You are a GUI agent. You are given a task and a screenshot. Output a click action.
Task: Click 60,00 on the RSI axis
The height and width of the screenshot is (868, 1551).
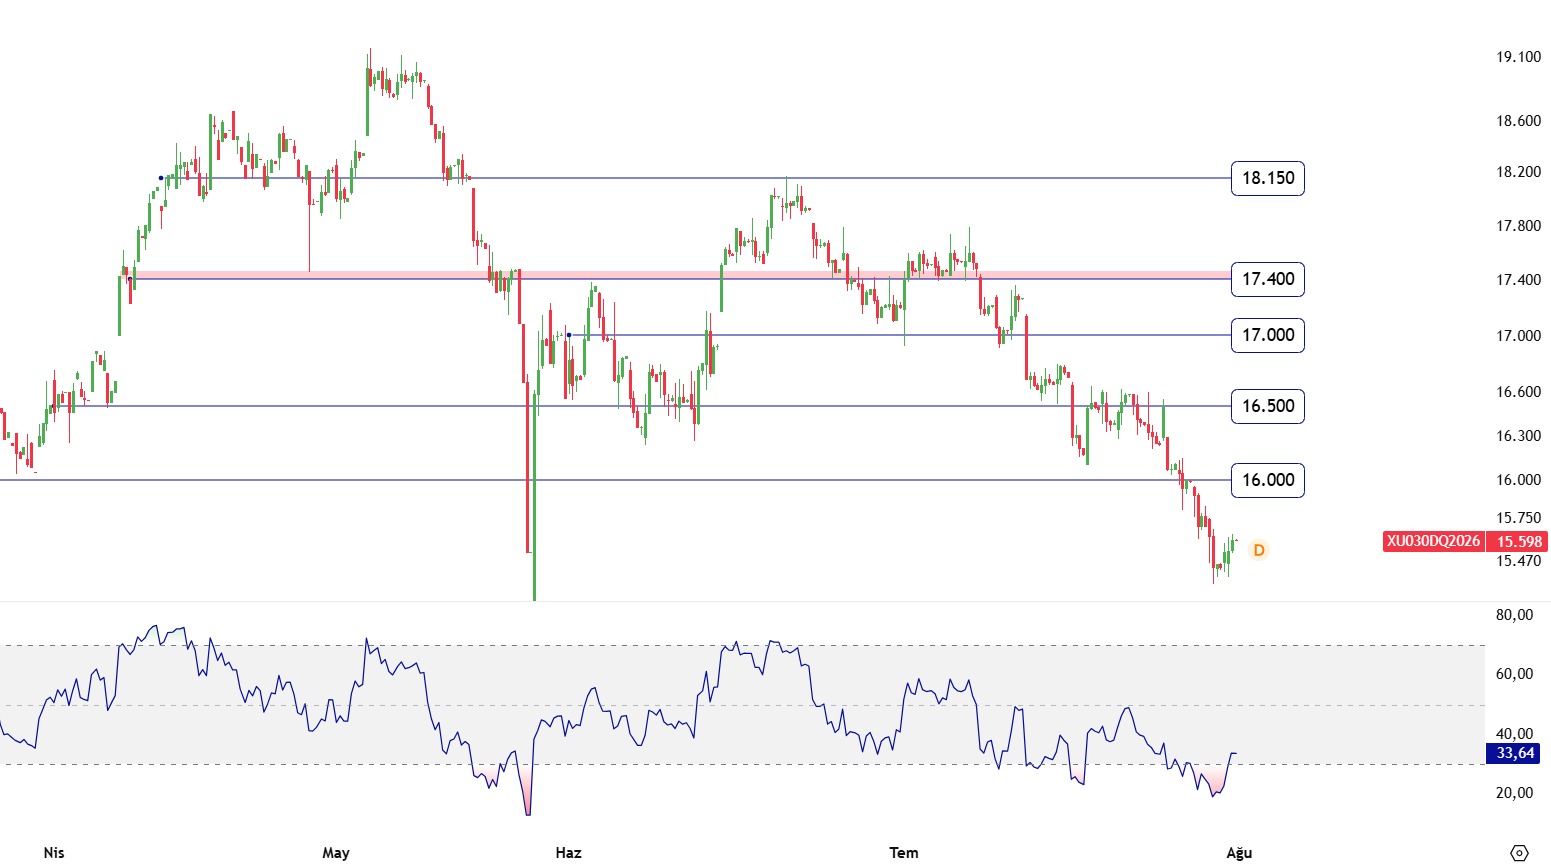tap(1514, 674)
